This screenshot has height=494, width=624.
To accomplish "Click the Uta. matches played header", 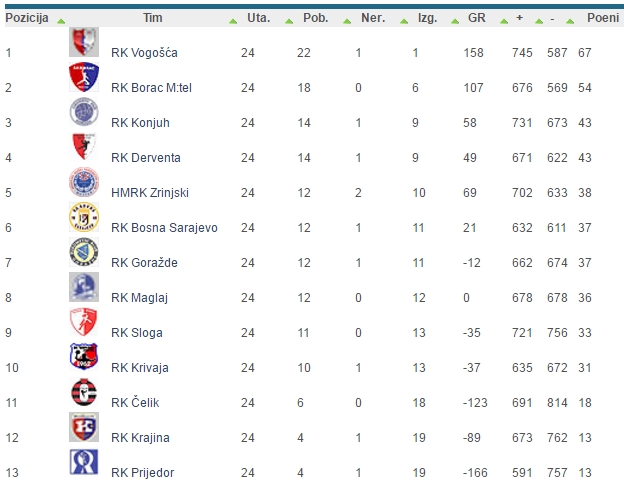I will (x=258, y=19).
